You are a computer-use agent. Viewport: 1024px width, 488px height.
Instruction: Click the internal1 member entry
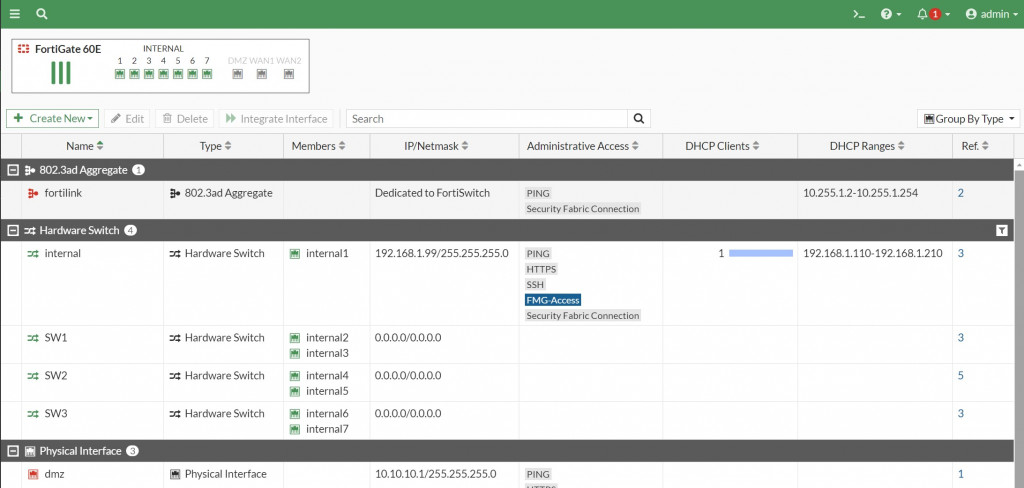[x=319, y=253]
